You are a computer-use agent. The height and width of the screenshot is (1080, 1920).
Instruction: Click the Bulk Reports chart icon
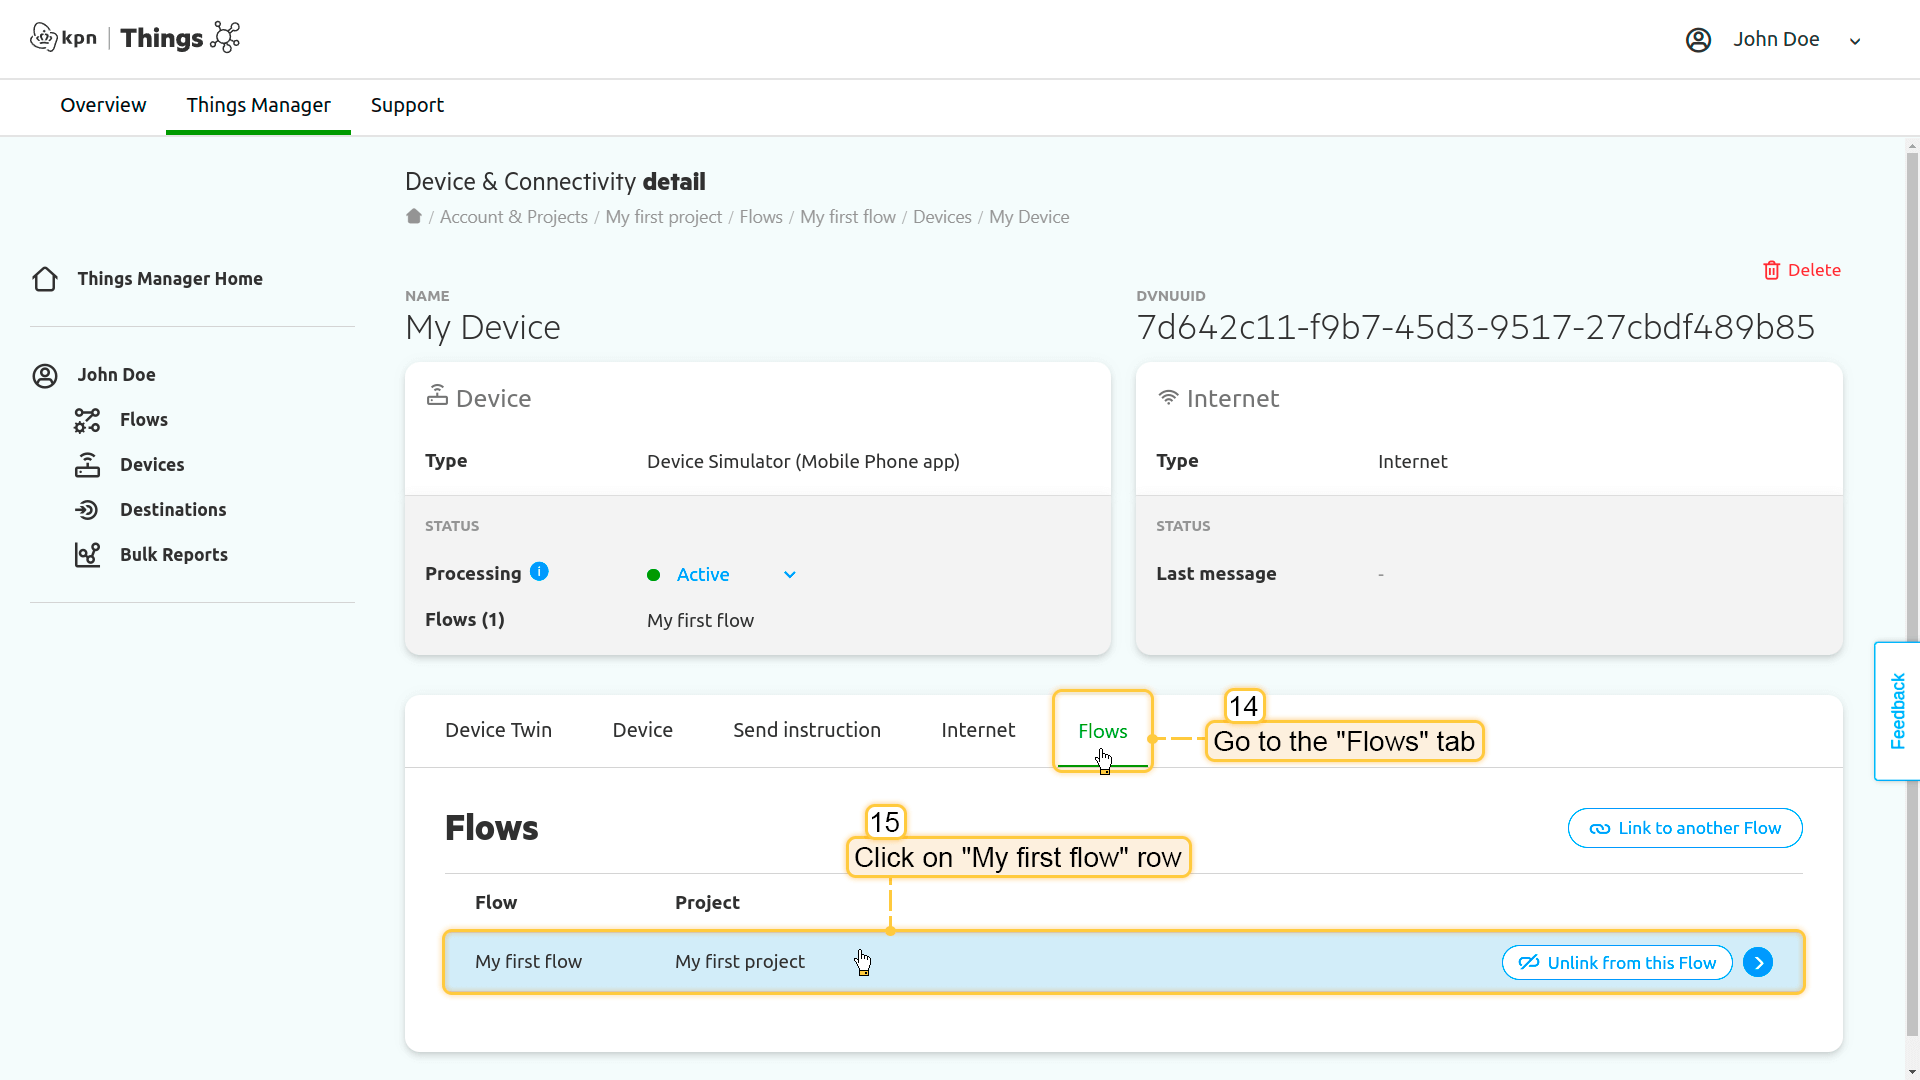[87, 555]
